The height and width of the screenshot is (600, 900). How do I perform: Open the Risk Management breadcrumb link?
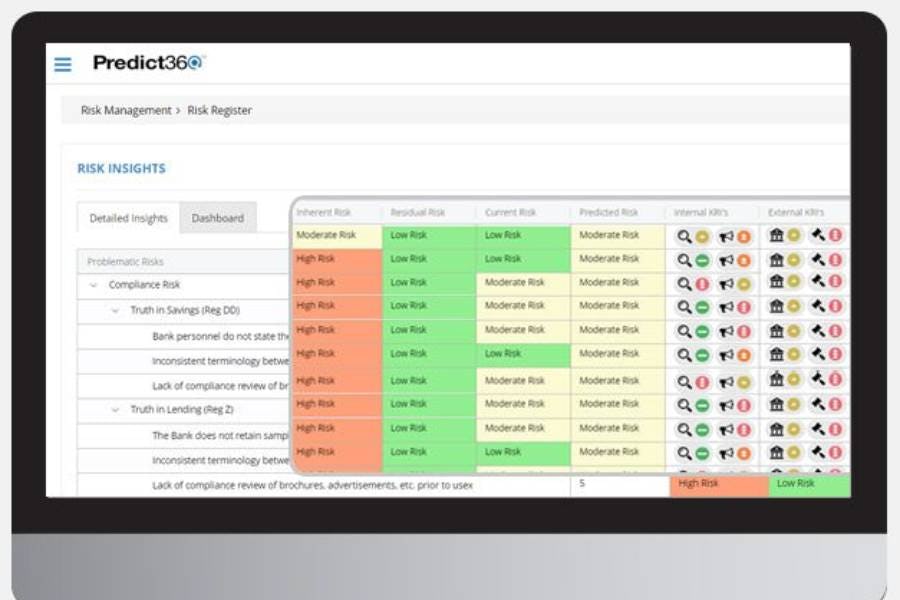124,110
